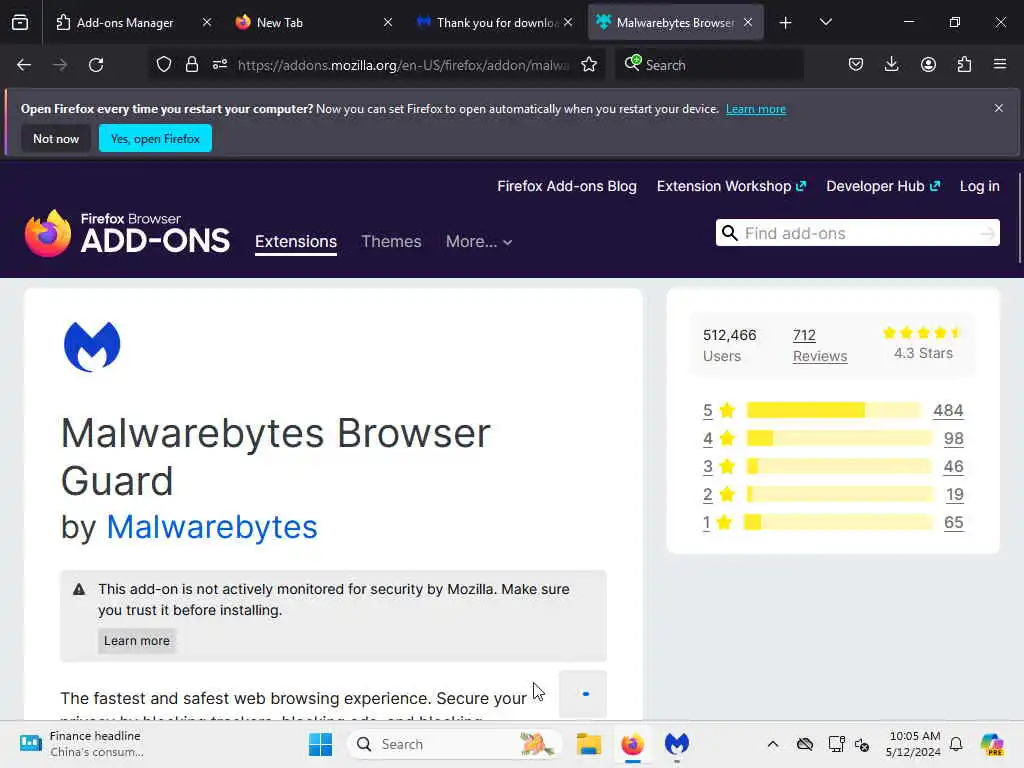Screen dimensions: 1024x768
Task: Open the Windows Start menu
Action: [320, 744]
